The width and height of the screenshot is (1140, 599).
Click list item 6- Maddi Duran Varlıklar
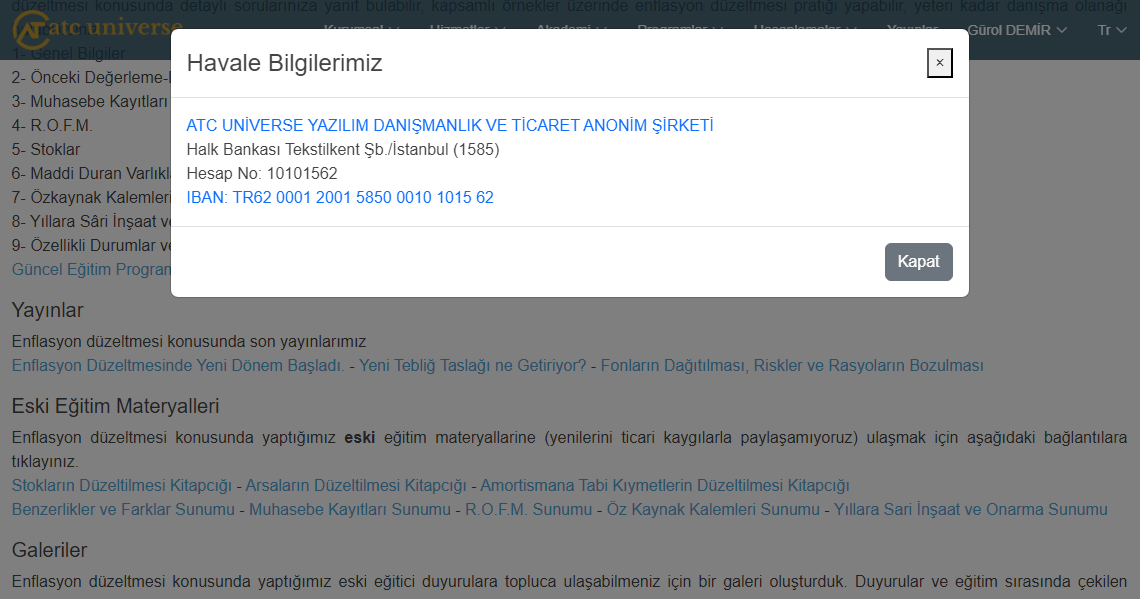coord(91,173)
